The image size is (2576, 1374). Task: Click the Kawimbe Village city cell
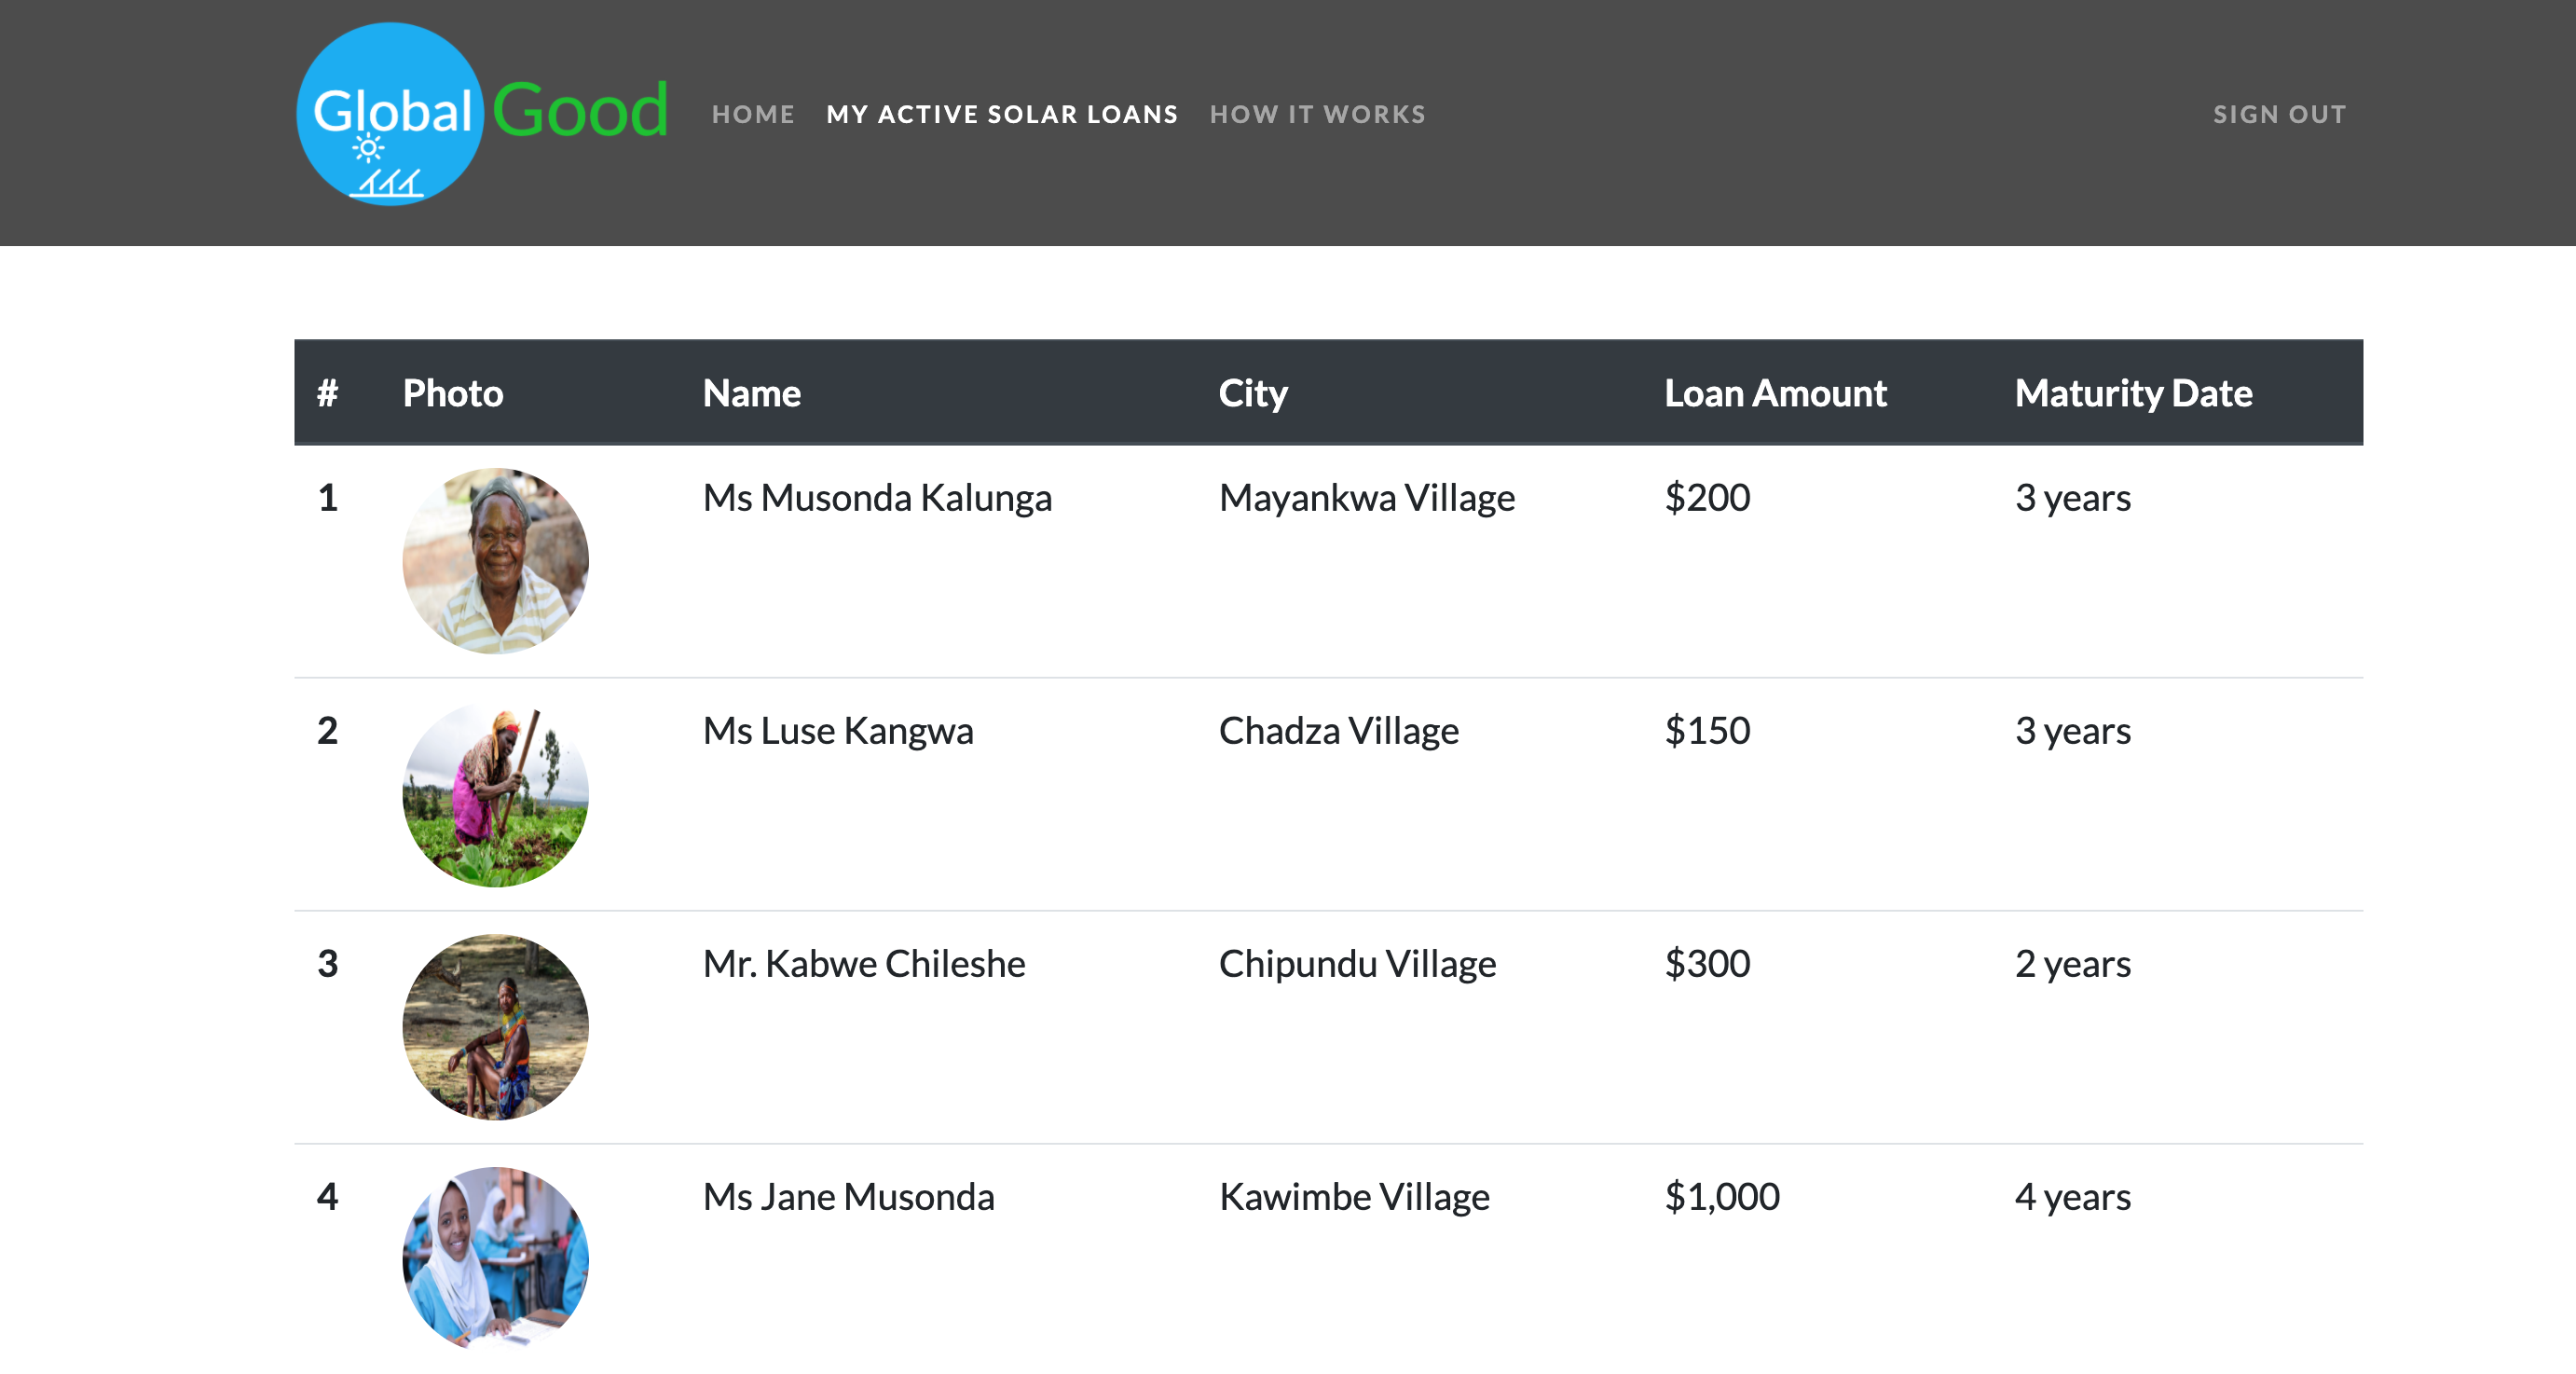pos(1354,1196)
